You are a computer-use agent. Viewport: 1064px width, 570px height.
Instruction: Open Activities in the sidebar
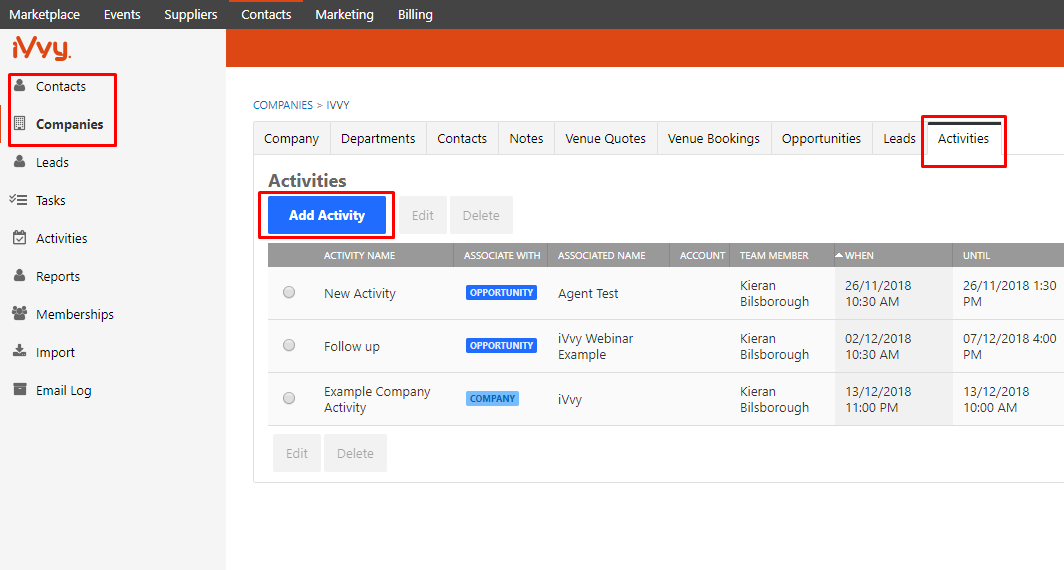click(62, 238)
